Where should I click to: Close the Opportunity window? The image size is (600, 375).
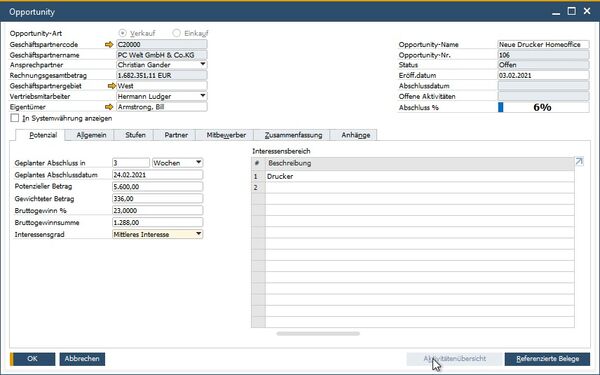pyautogui.click(x=587, y=11)
